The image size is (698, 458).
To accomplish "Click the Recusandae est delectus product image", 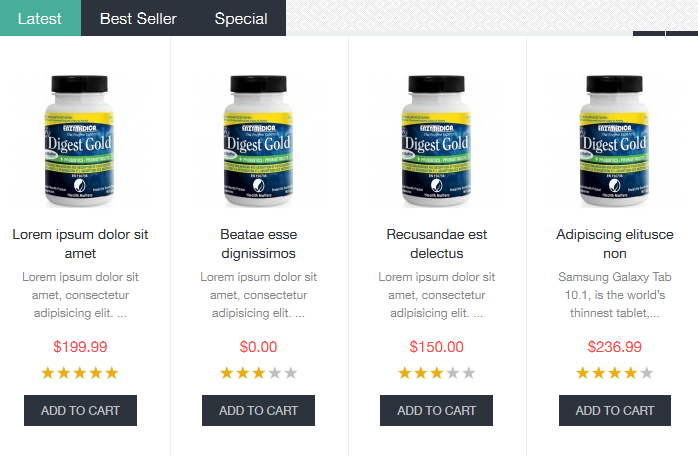I will point(436,140).
